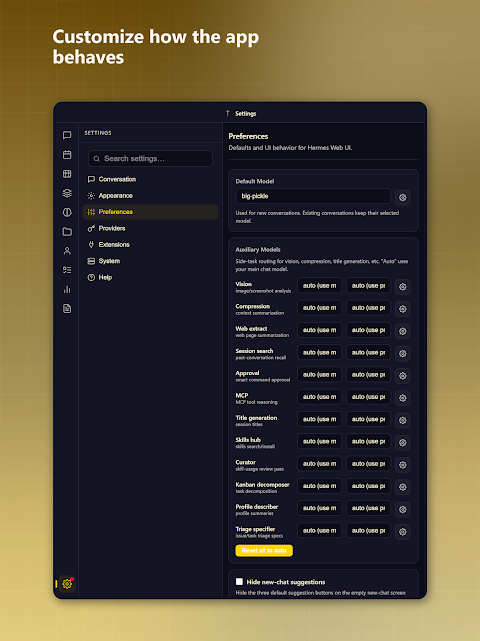This screenshot has height=641, width=480.
Task: Open the person profile icon in sidebar
Action: [x=67, y=251]
